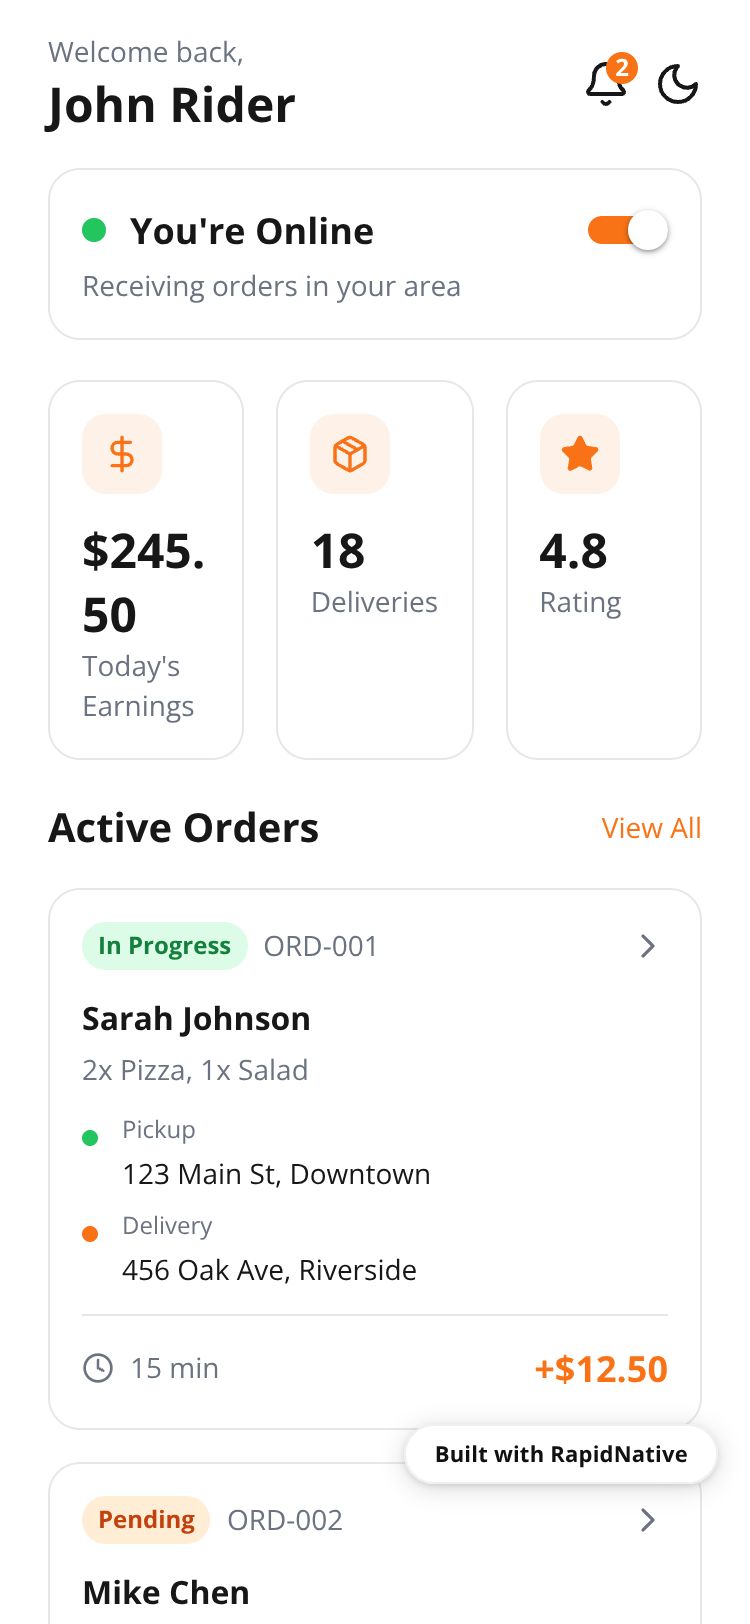This screenshot has height=1624, width=750.
Task: Expand order ORD-001 with chevron arrow
Action: (x=648, y=946)
